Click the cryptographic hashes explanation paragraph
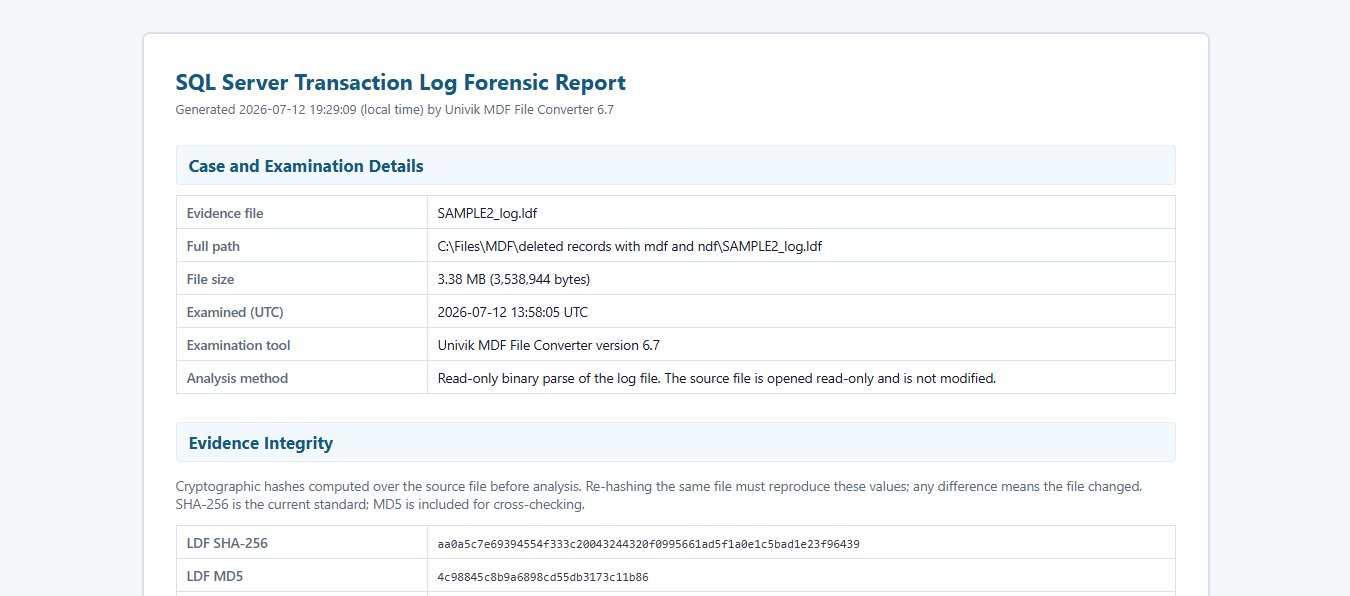Screen dimensions: 1350x596 (x=659, y=495)
